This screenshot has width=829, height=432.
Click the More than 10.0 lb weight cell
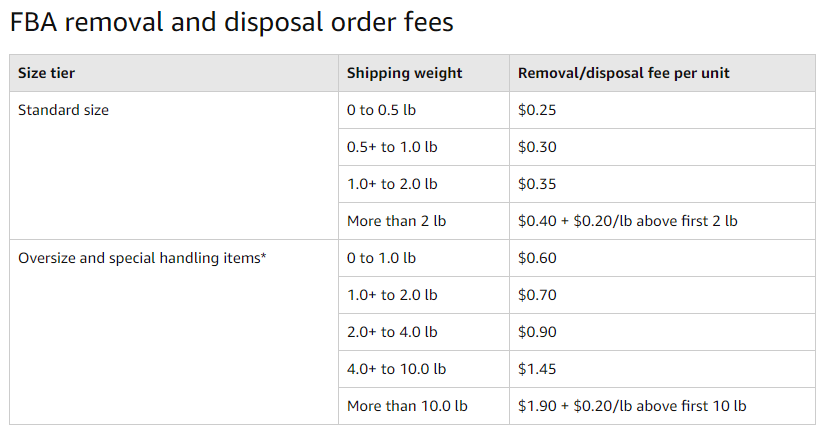pos(407,406)
